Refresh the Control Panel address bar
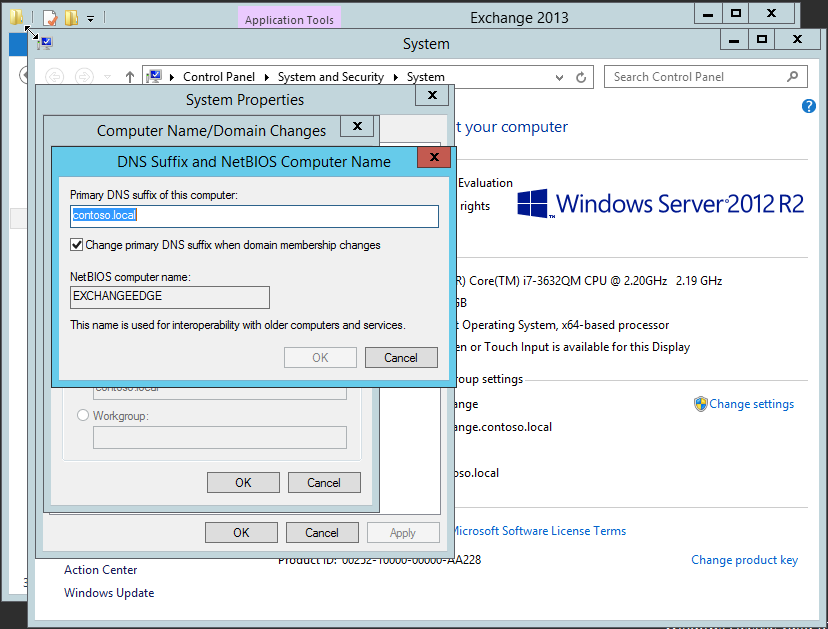 [581, 78]
